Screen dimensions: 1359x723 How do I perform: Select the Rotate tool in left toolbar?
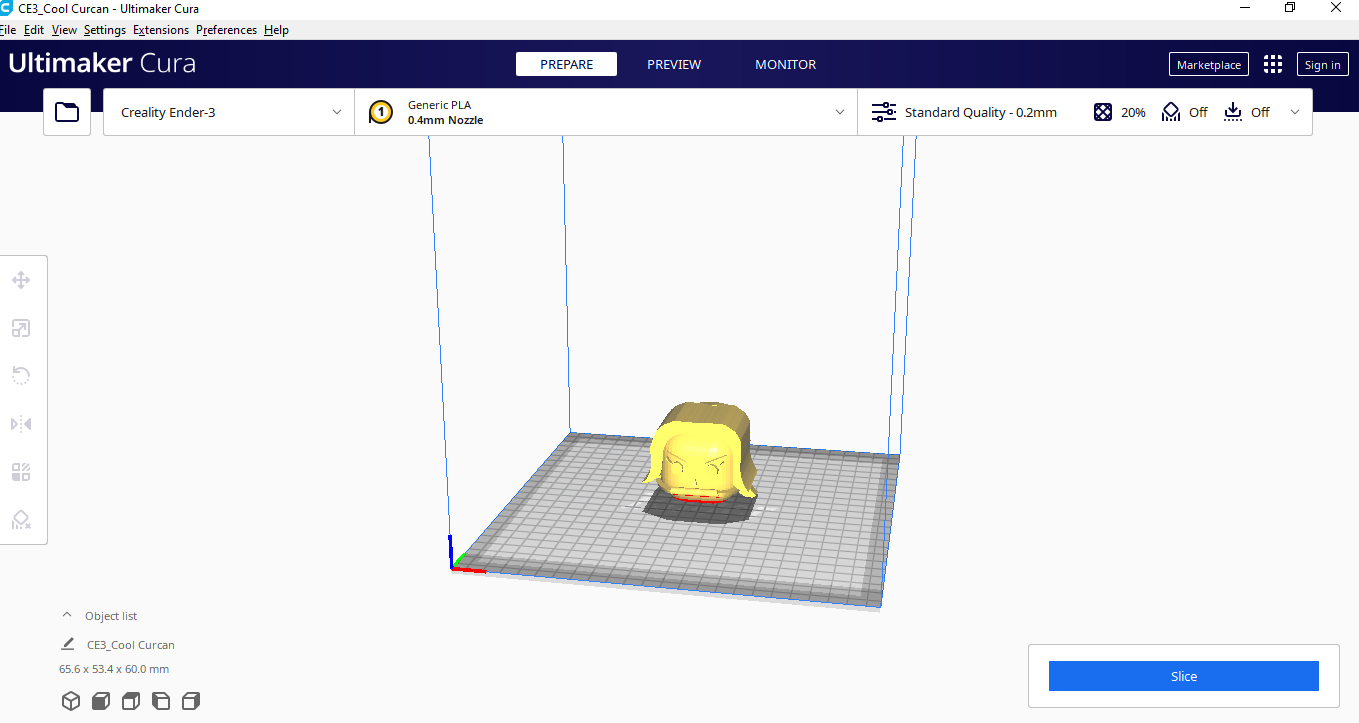(x=21, y=376)
